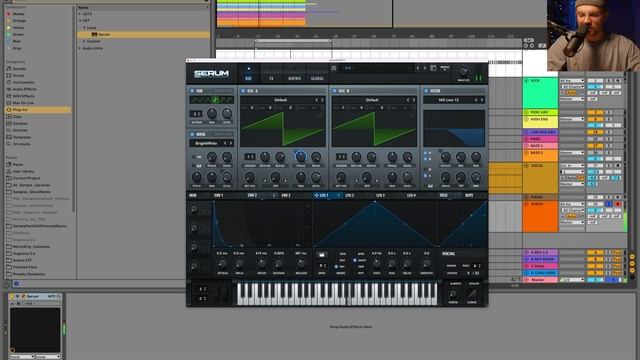Select the KICK track header
The width and height of the screenshot is (640, 360).
(540, 93)
